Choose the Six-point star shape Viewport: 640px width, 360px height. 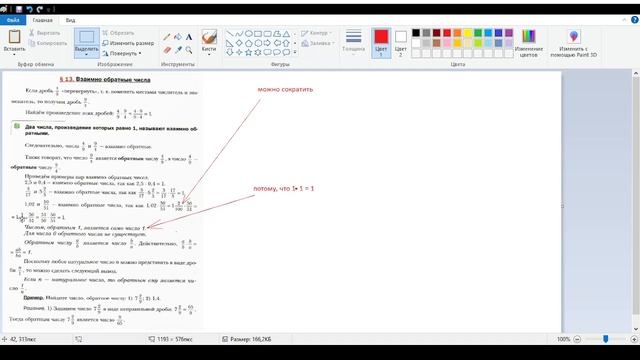[258, 52]
